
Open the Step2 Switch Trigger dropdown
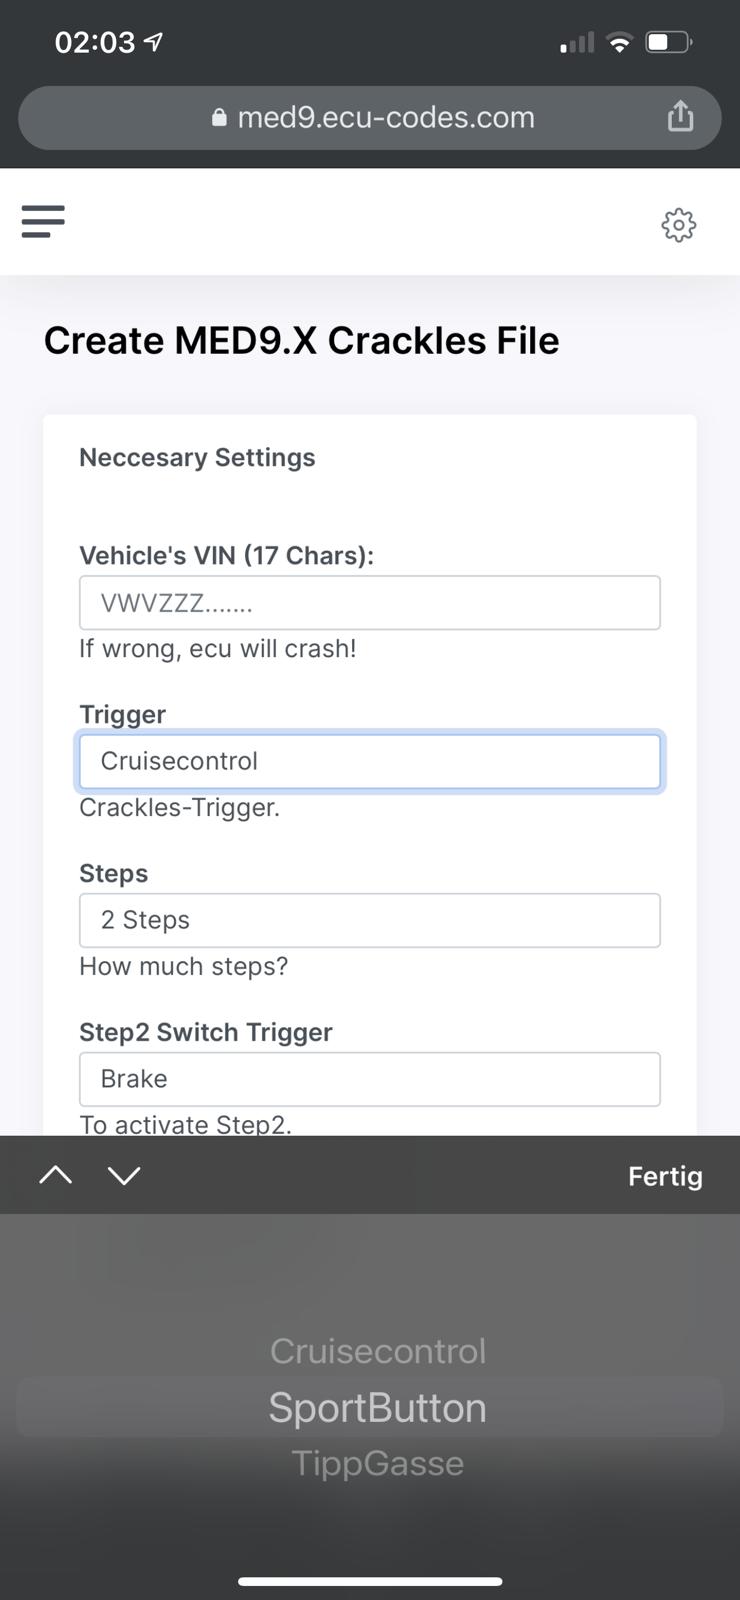(370, 1079)
